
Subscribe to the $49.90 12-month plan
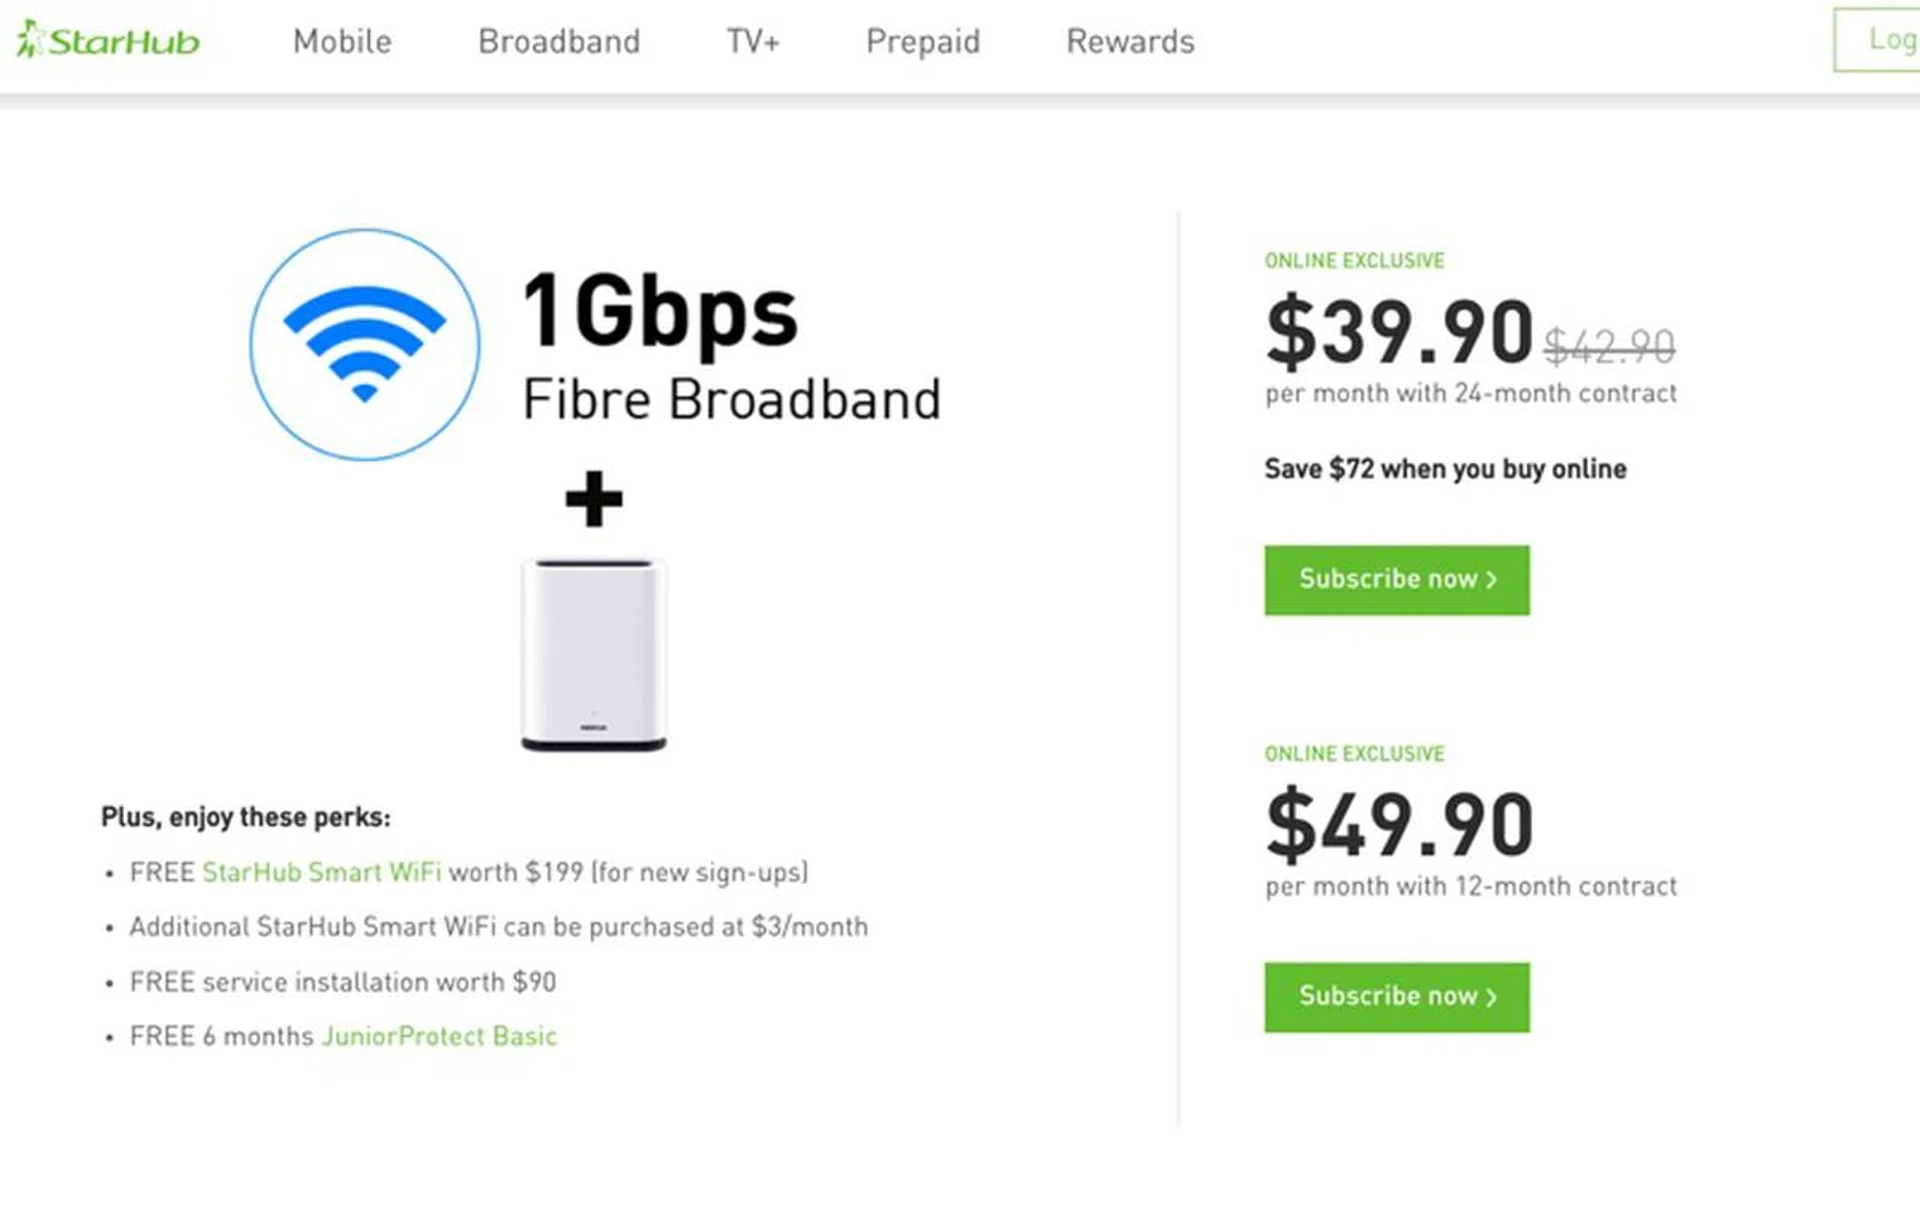[x=1396, y=997]
